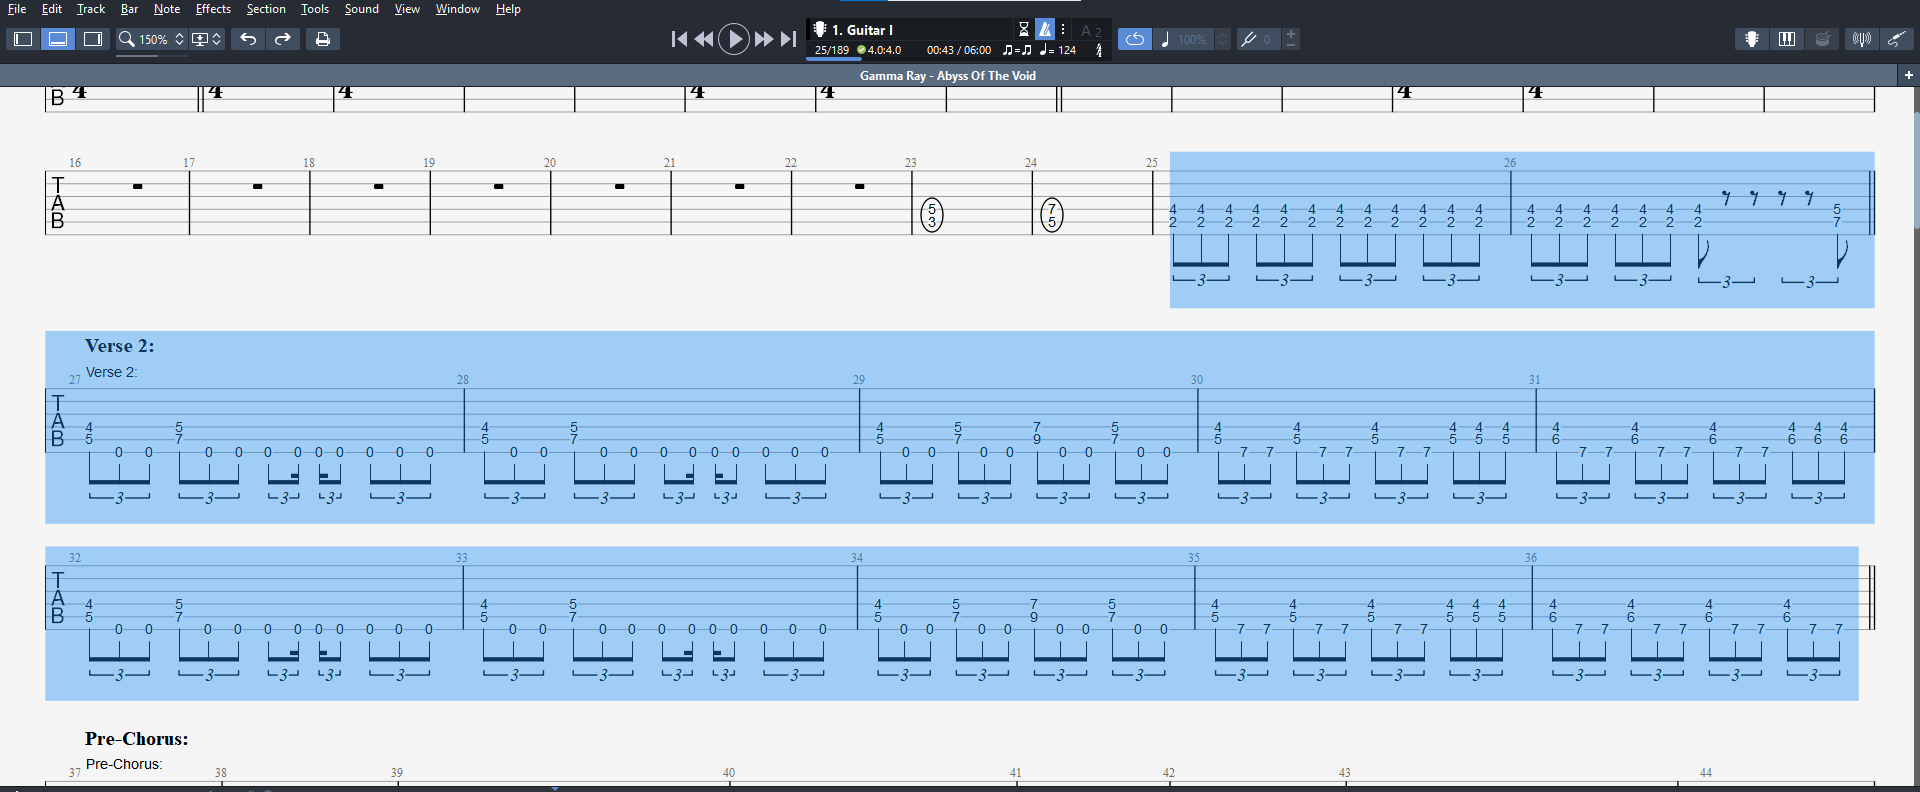
Task: Open the Help menu
Action: [x=508, y=9]
